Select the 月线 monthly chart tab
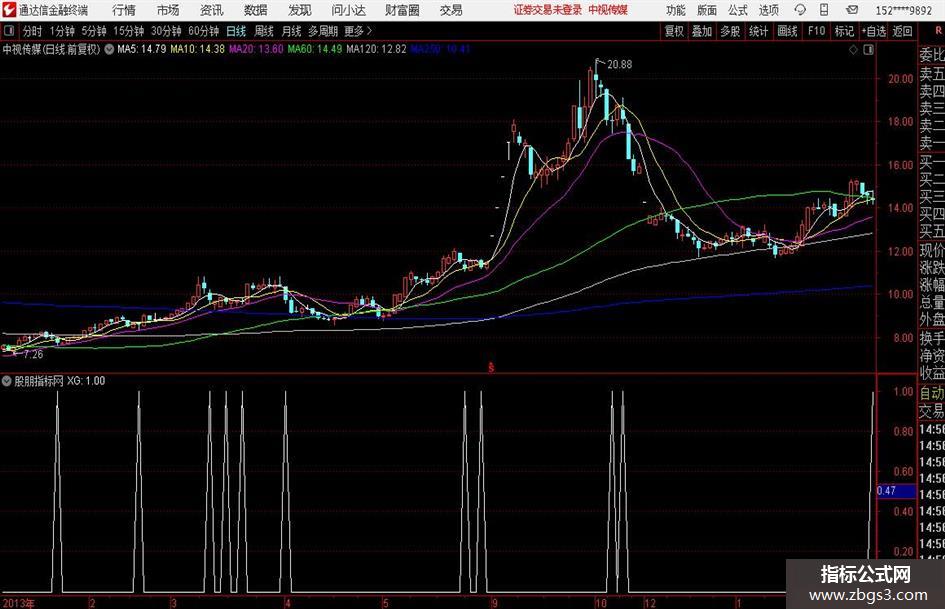 pyautogui.click(x=292, y=31)
